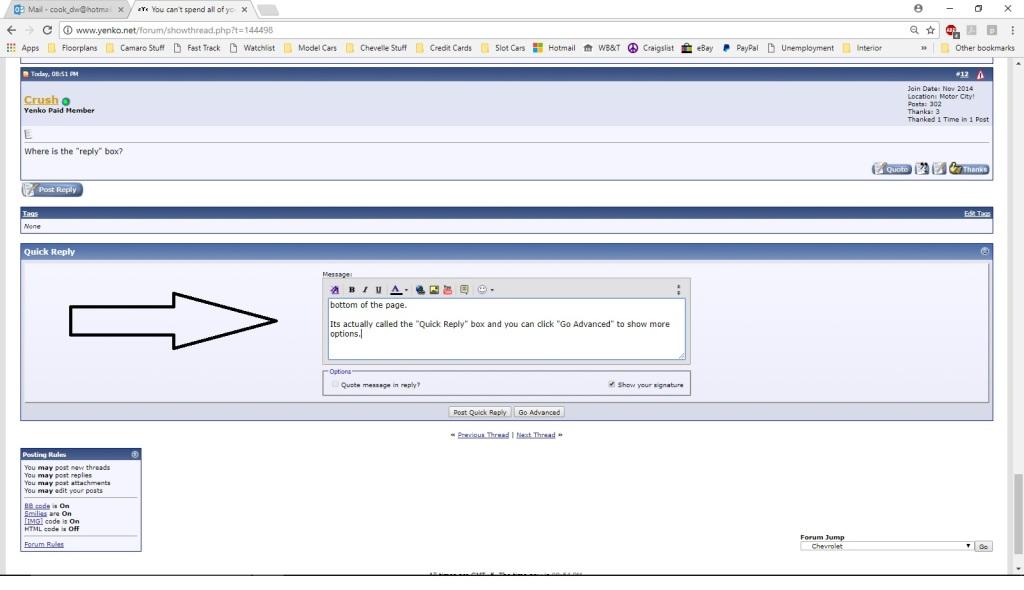This screenshot has width=1024, height=590.
Task: Apply italic formatting in the message editor
Action: point(365,289)
